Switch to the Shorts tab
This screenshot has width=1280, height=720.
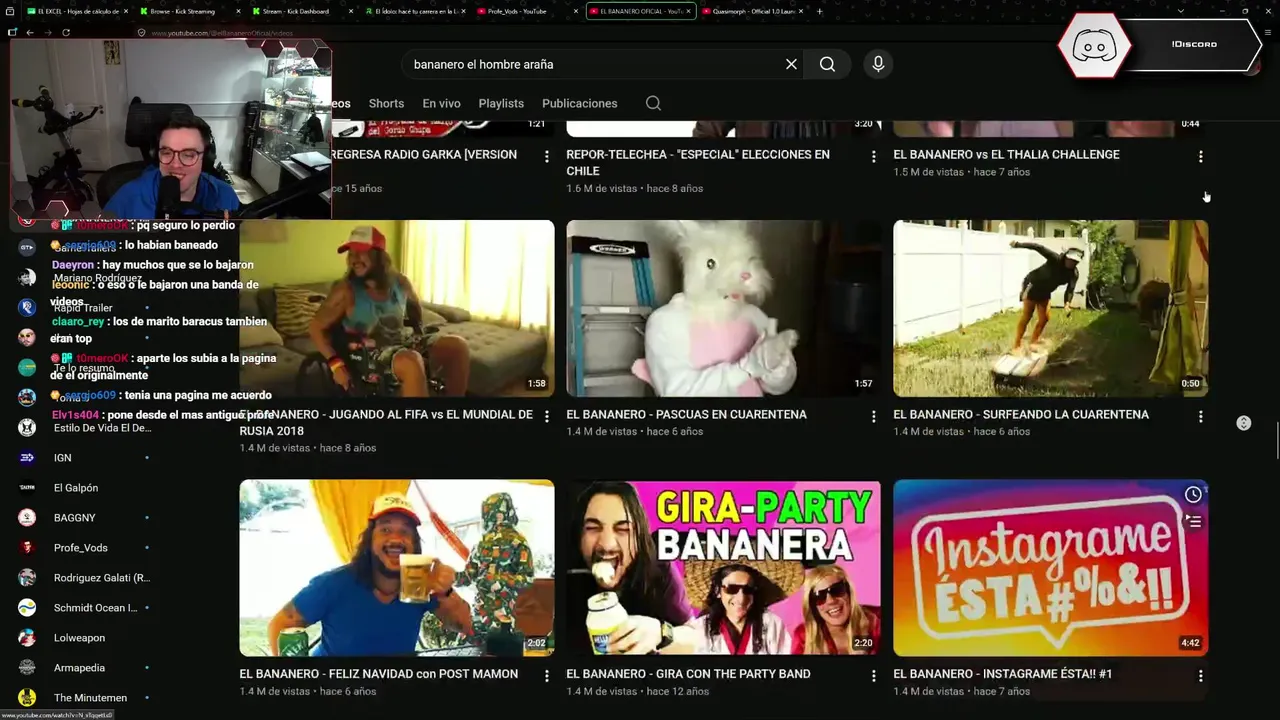[386, 103]
